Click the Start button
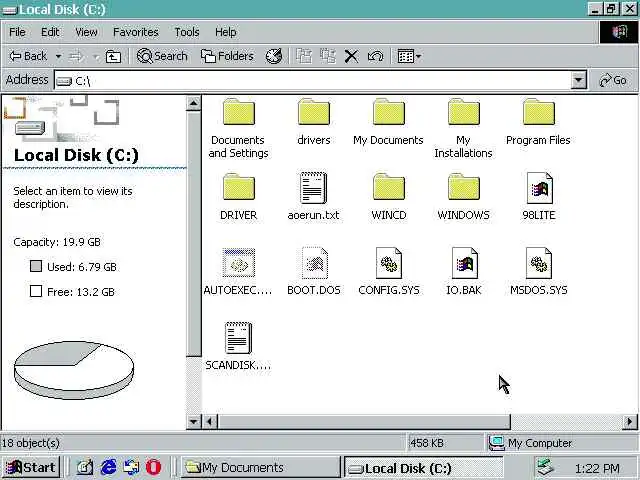The width and height of the screenshot is (640, 480). pyautogui.click(x=31, y=467)
